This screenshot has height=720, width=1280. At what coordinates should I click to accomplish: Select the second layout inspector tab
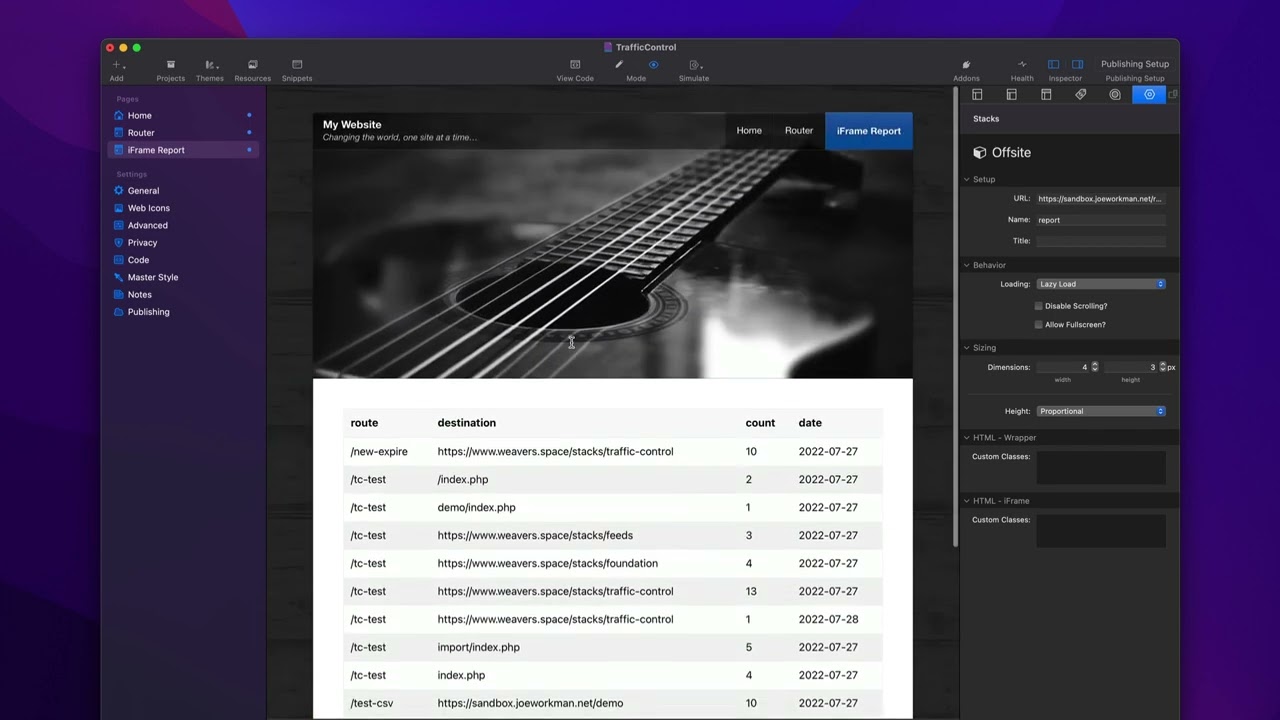(x=1011, y=94)
